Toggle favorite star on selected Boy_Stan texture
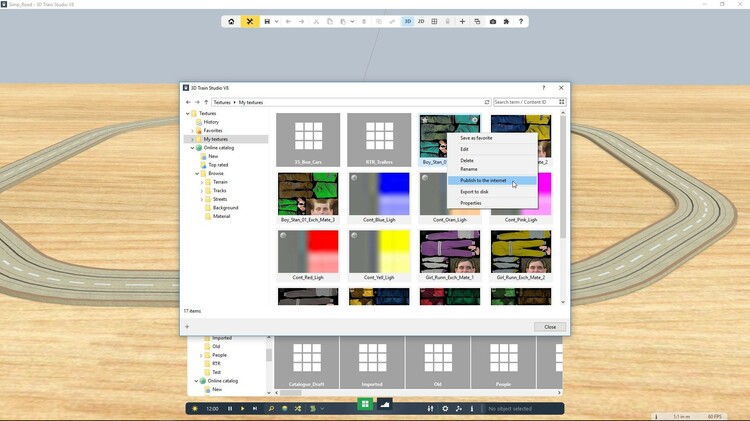The width and height of the screenshot is (750, 421). click(x=424, y=120)
